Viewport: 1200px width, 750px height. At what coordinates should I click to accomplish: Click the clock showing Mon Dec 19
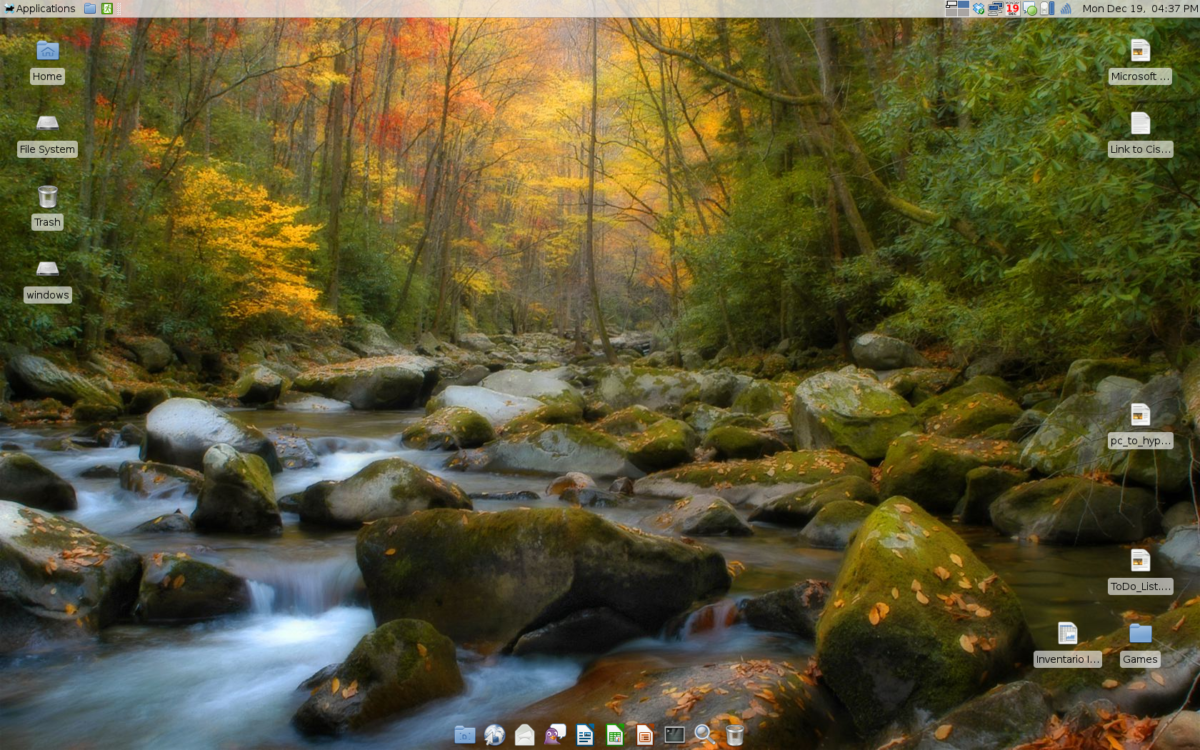click(1139, 8)
